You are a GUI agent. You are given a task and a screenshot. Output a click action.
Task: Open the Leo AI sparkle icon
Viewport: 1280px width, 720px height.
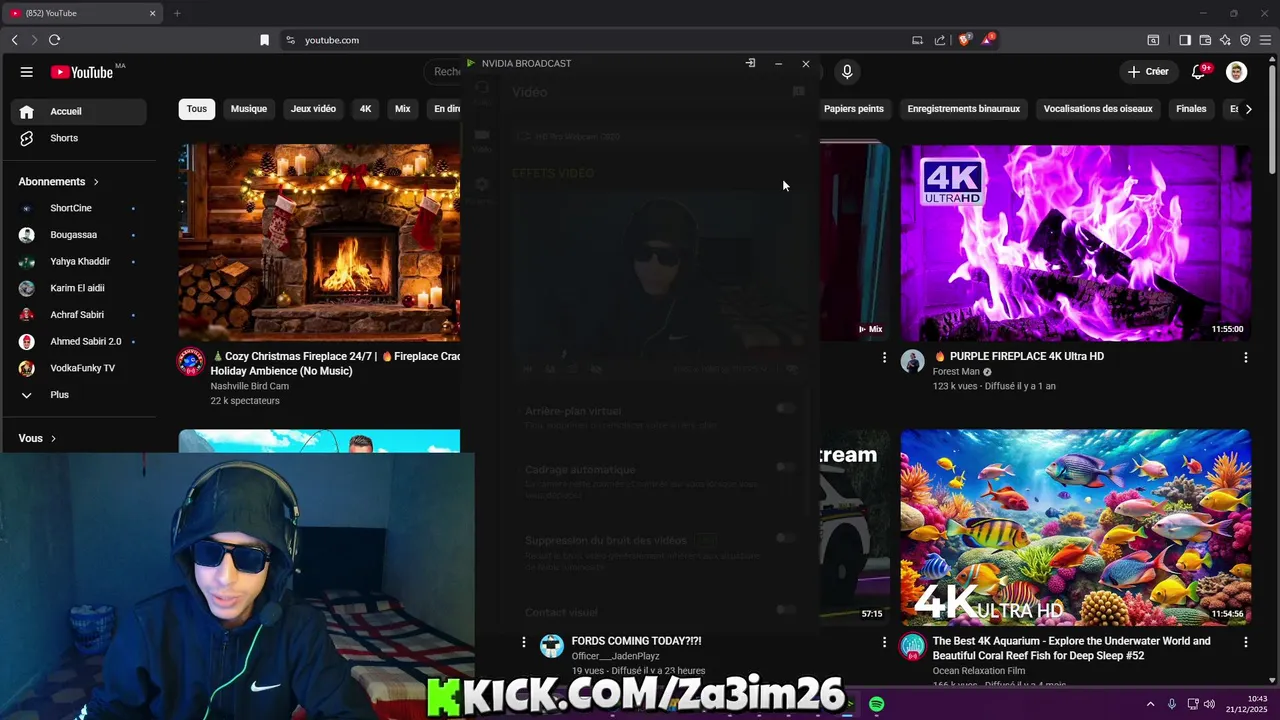[1225, 40]
